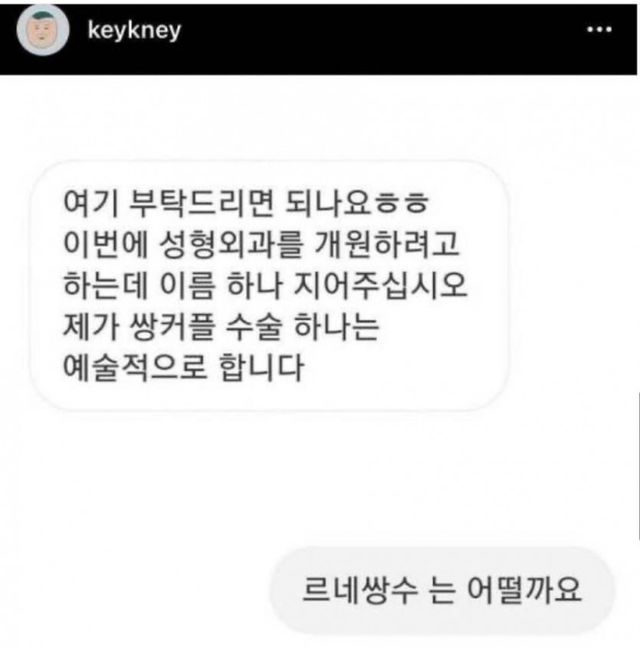640x647 pixels.
Task: Click the word '르네쌍수' in the reply
Action: coord(360,590)
